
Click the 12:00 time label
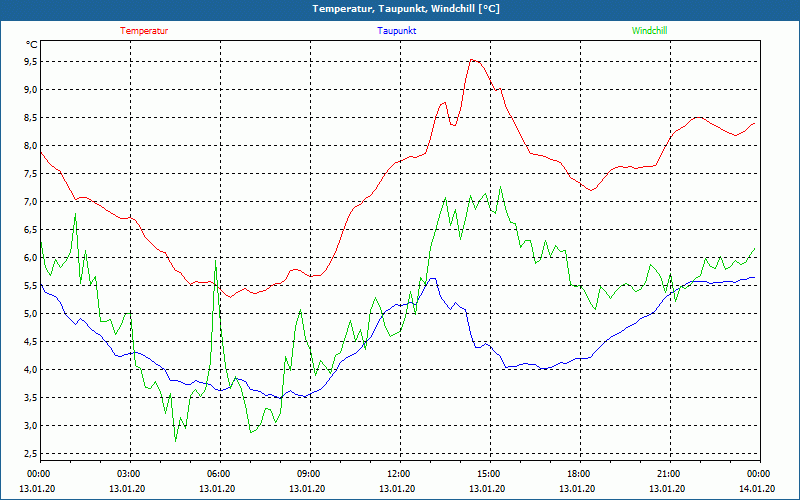click(x=397, y=474)
